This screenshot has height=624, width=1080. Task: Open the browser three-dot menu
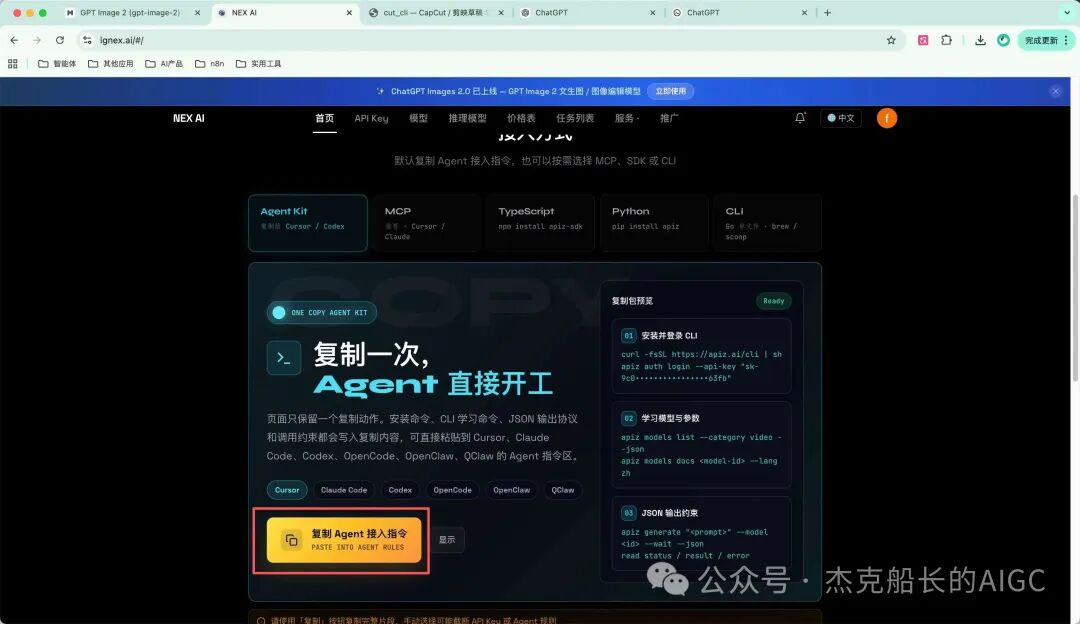[x=1066, y=40]
